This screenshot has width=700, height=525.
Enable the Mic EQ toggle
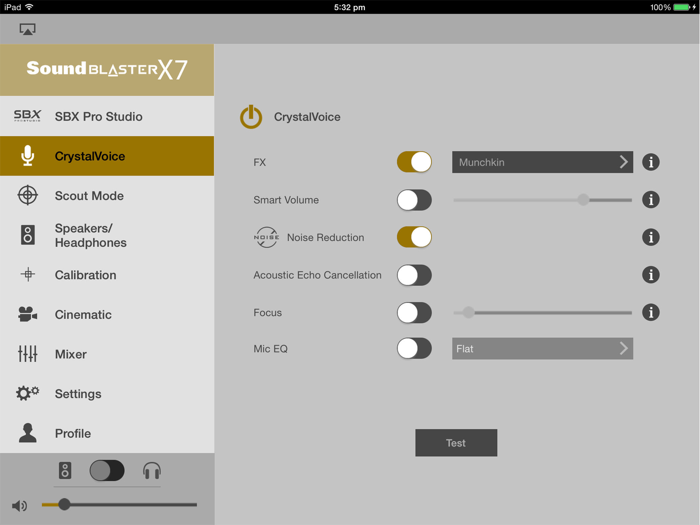(414, 349)
